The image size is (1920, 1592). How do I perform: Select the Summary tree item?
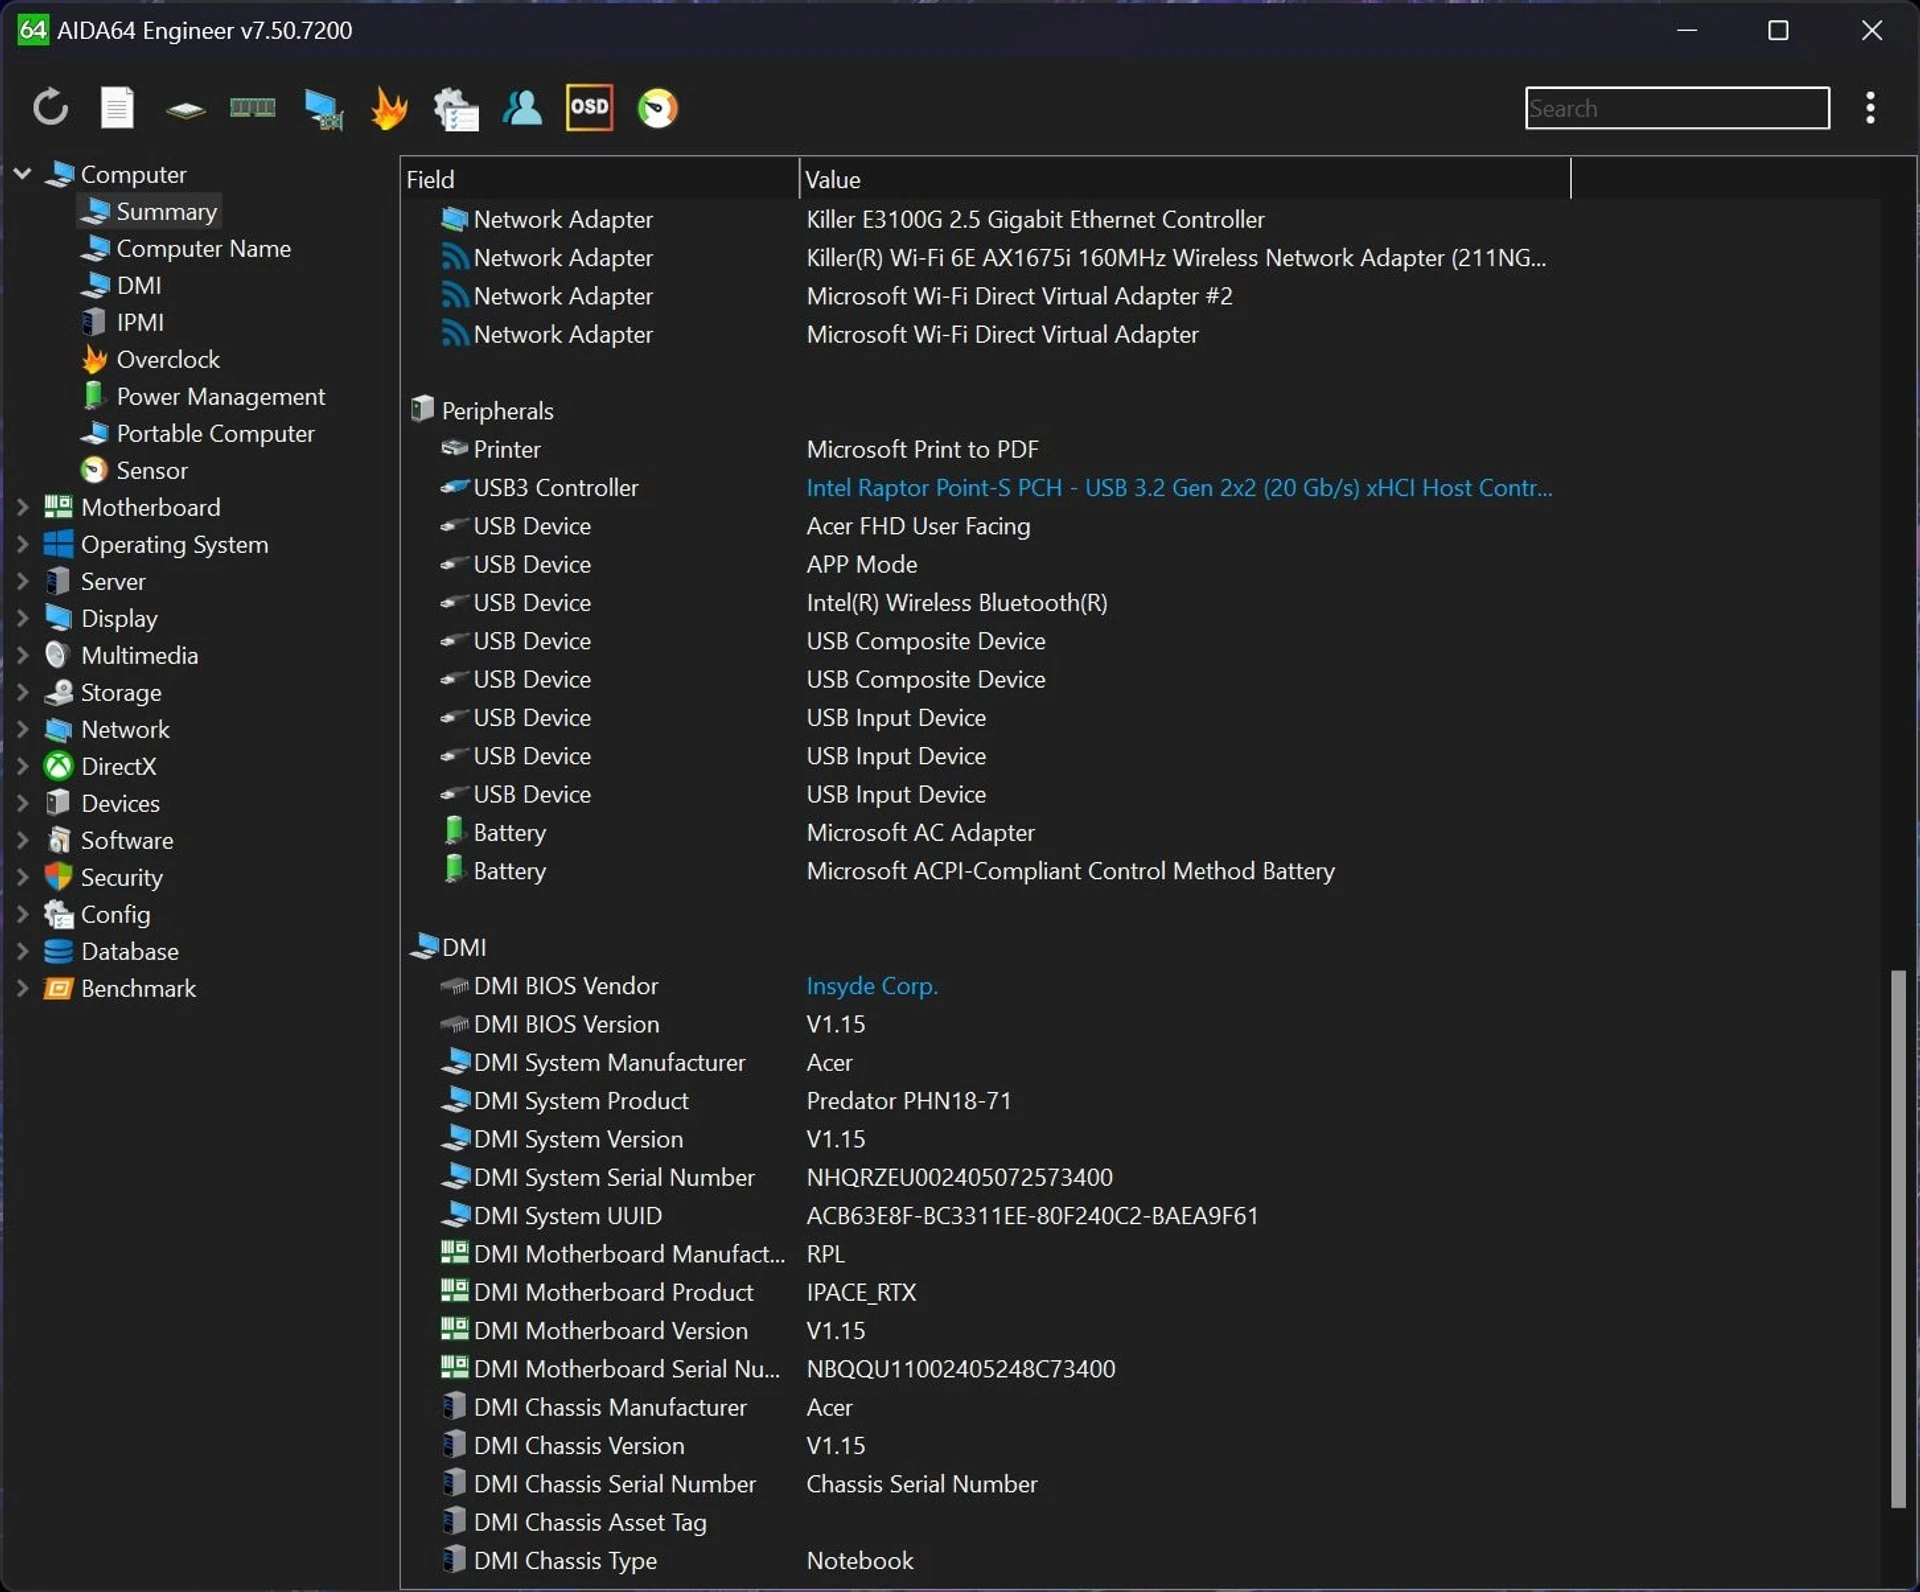(149, 211)
